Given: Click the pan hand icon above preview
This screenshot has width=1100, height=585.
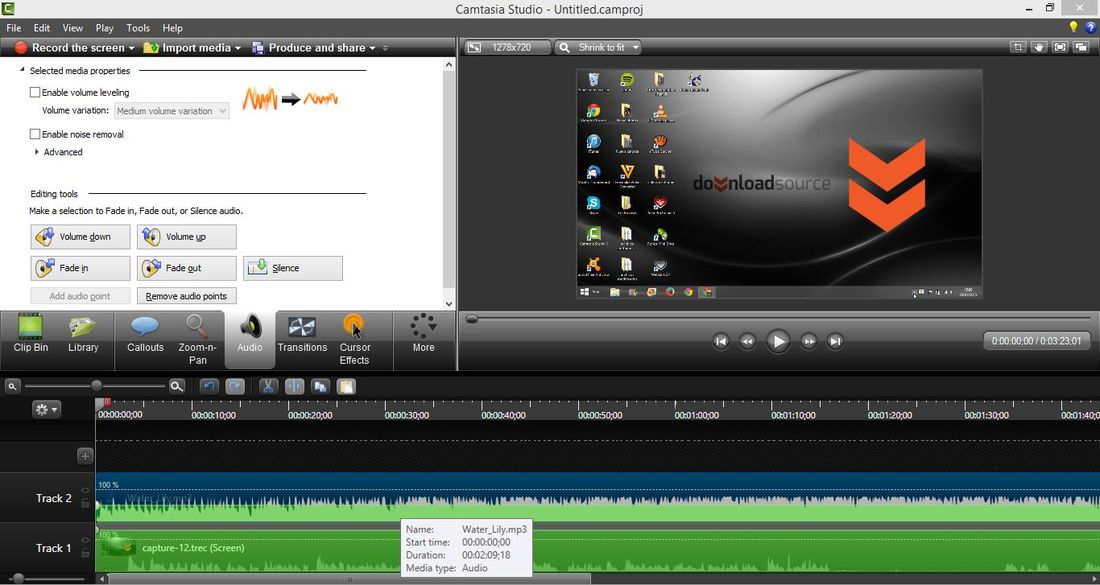Looking at the screenshot, I should click(1038, 47).
